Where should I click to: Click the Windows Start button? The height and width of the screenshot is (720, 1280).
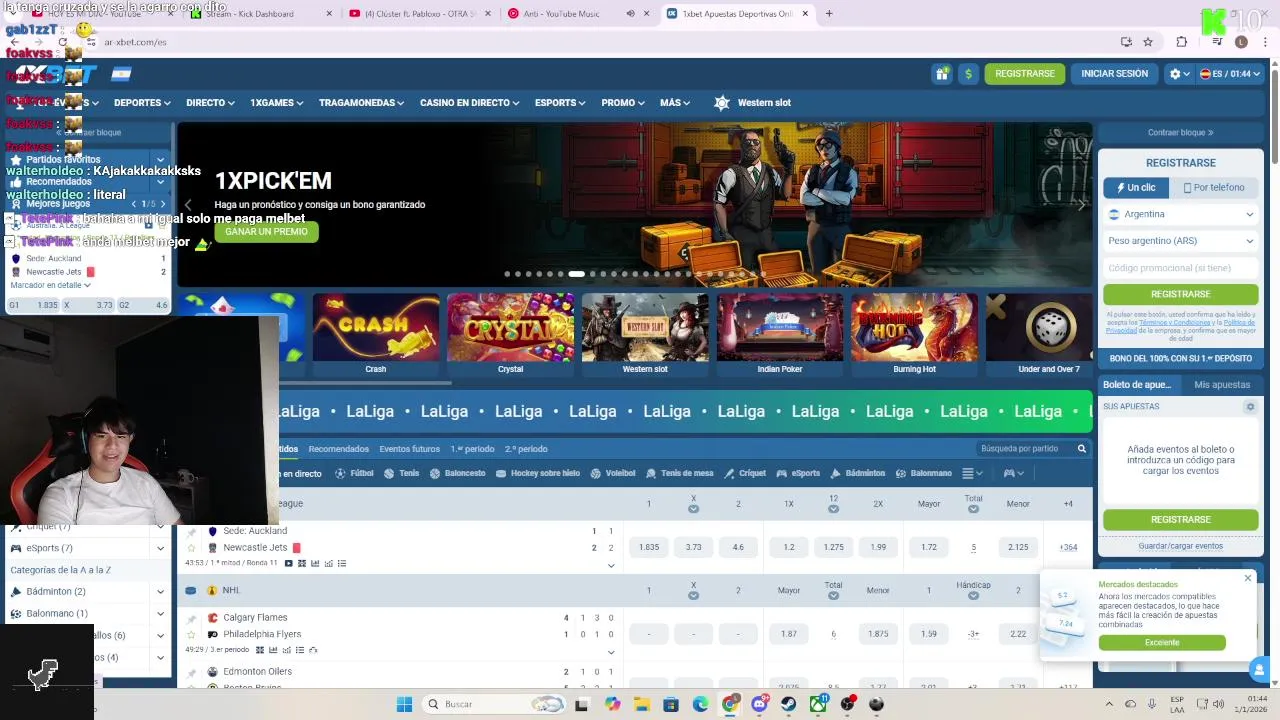(404, 704)
